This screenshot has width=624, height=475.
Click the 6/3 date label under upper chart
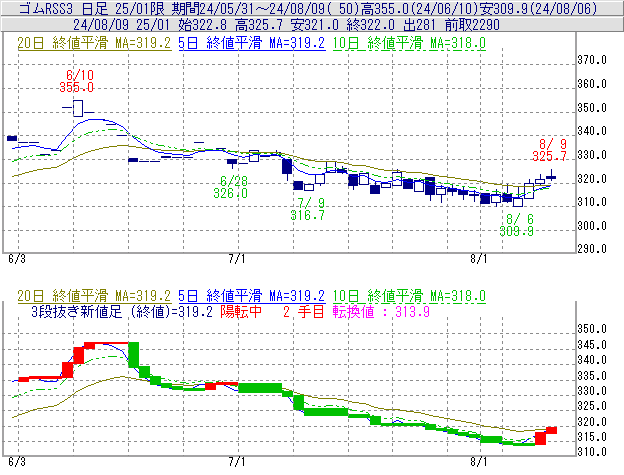pyautogui.click(x=17, y=259)
